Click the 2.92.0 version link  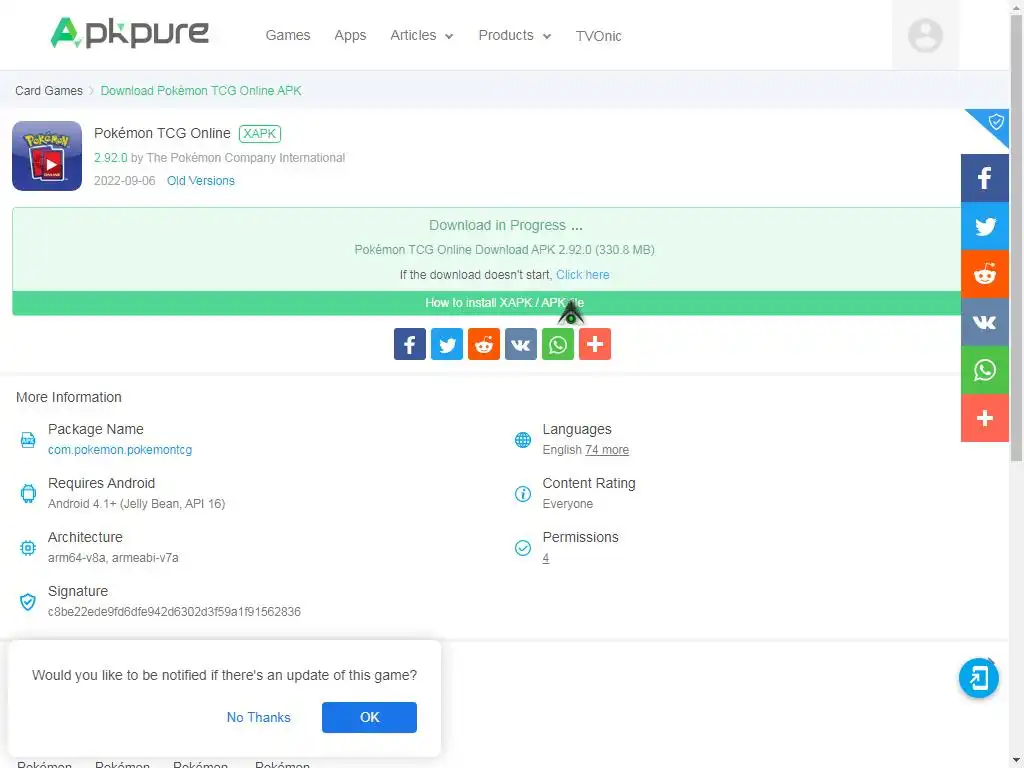pos(111,158)
